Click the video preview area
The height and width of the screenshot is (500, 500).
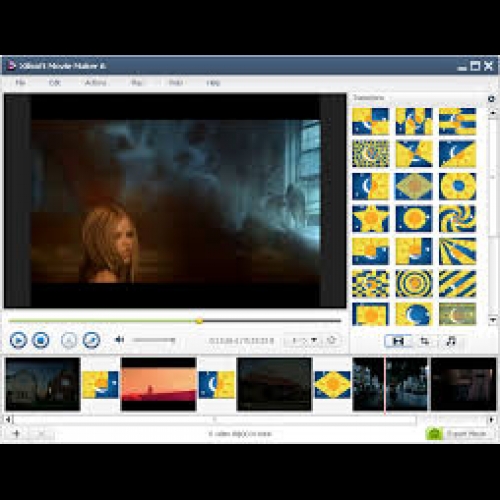(175, 201)
